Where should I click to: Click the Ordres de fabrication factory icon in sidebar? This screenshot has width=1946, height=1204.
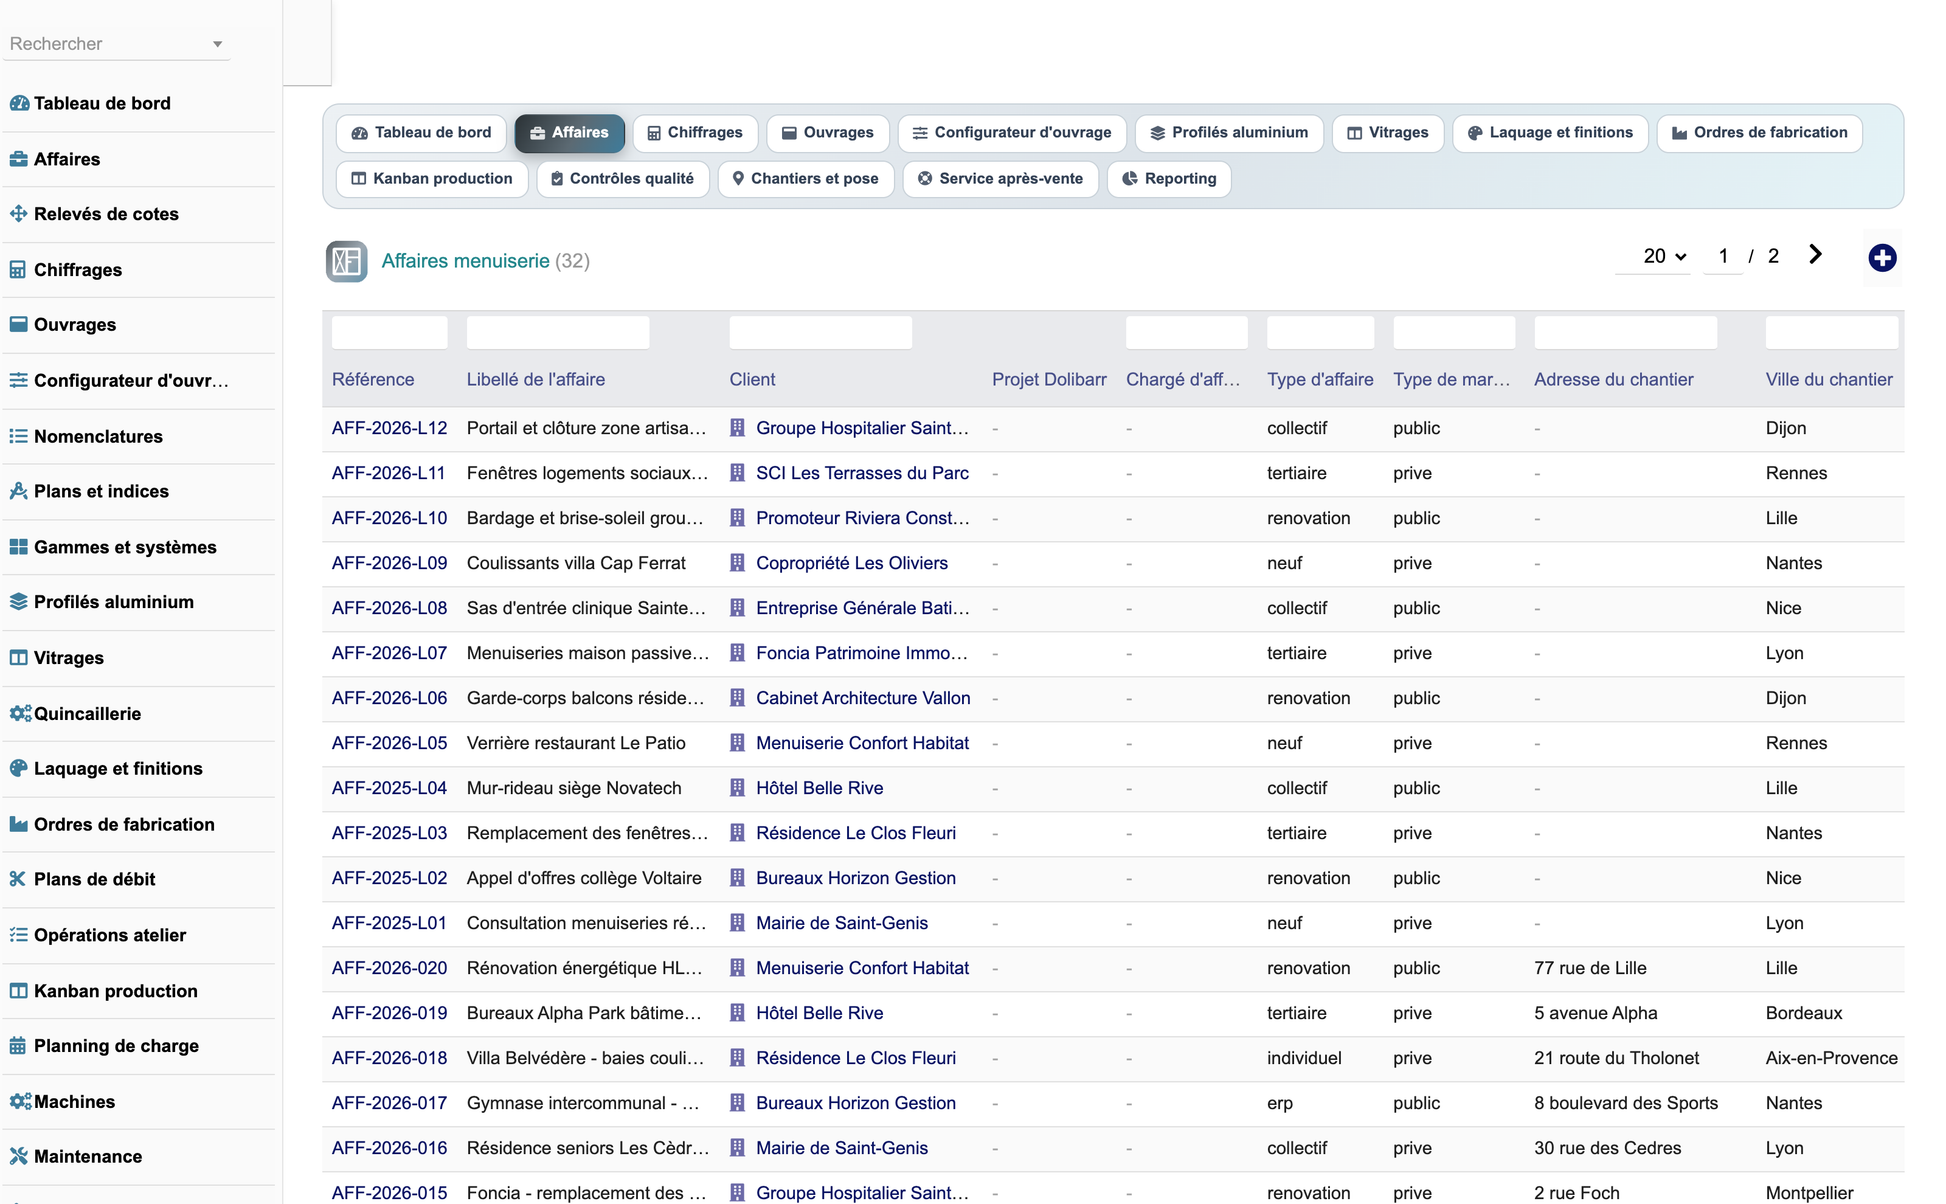click(19, 824)
